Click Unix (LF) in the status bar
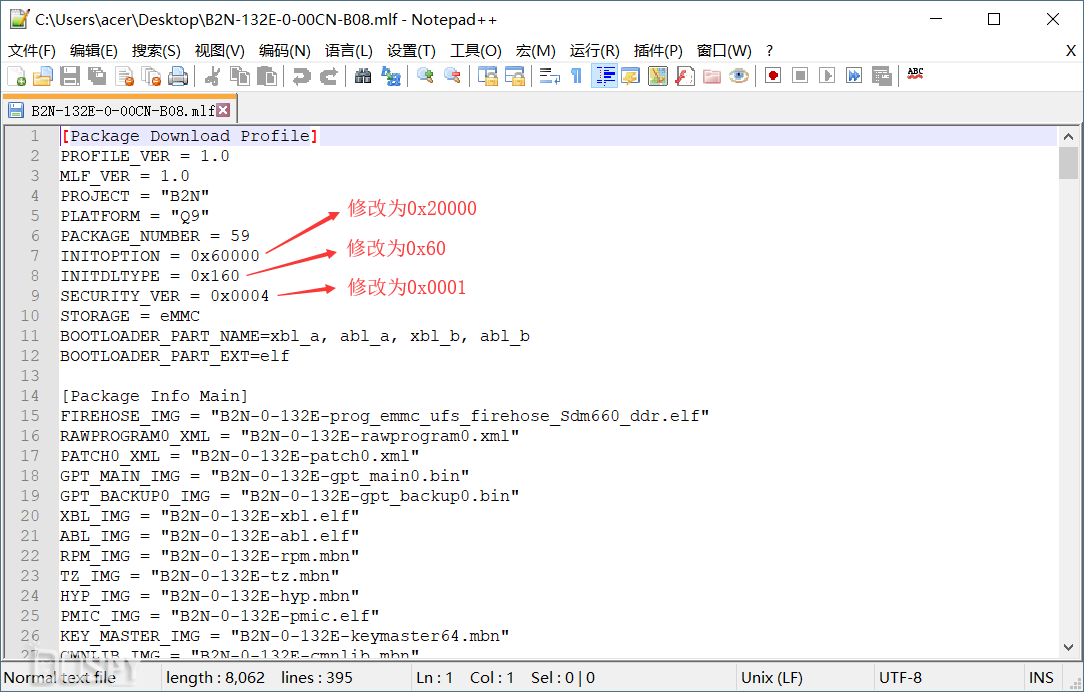Screen dimensions: 1084x692 [772, 677]
